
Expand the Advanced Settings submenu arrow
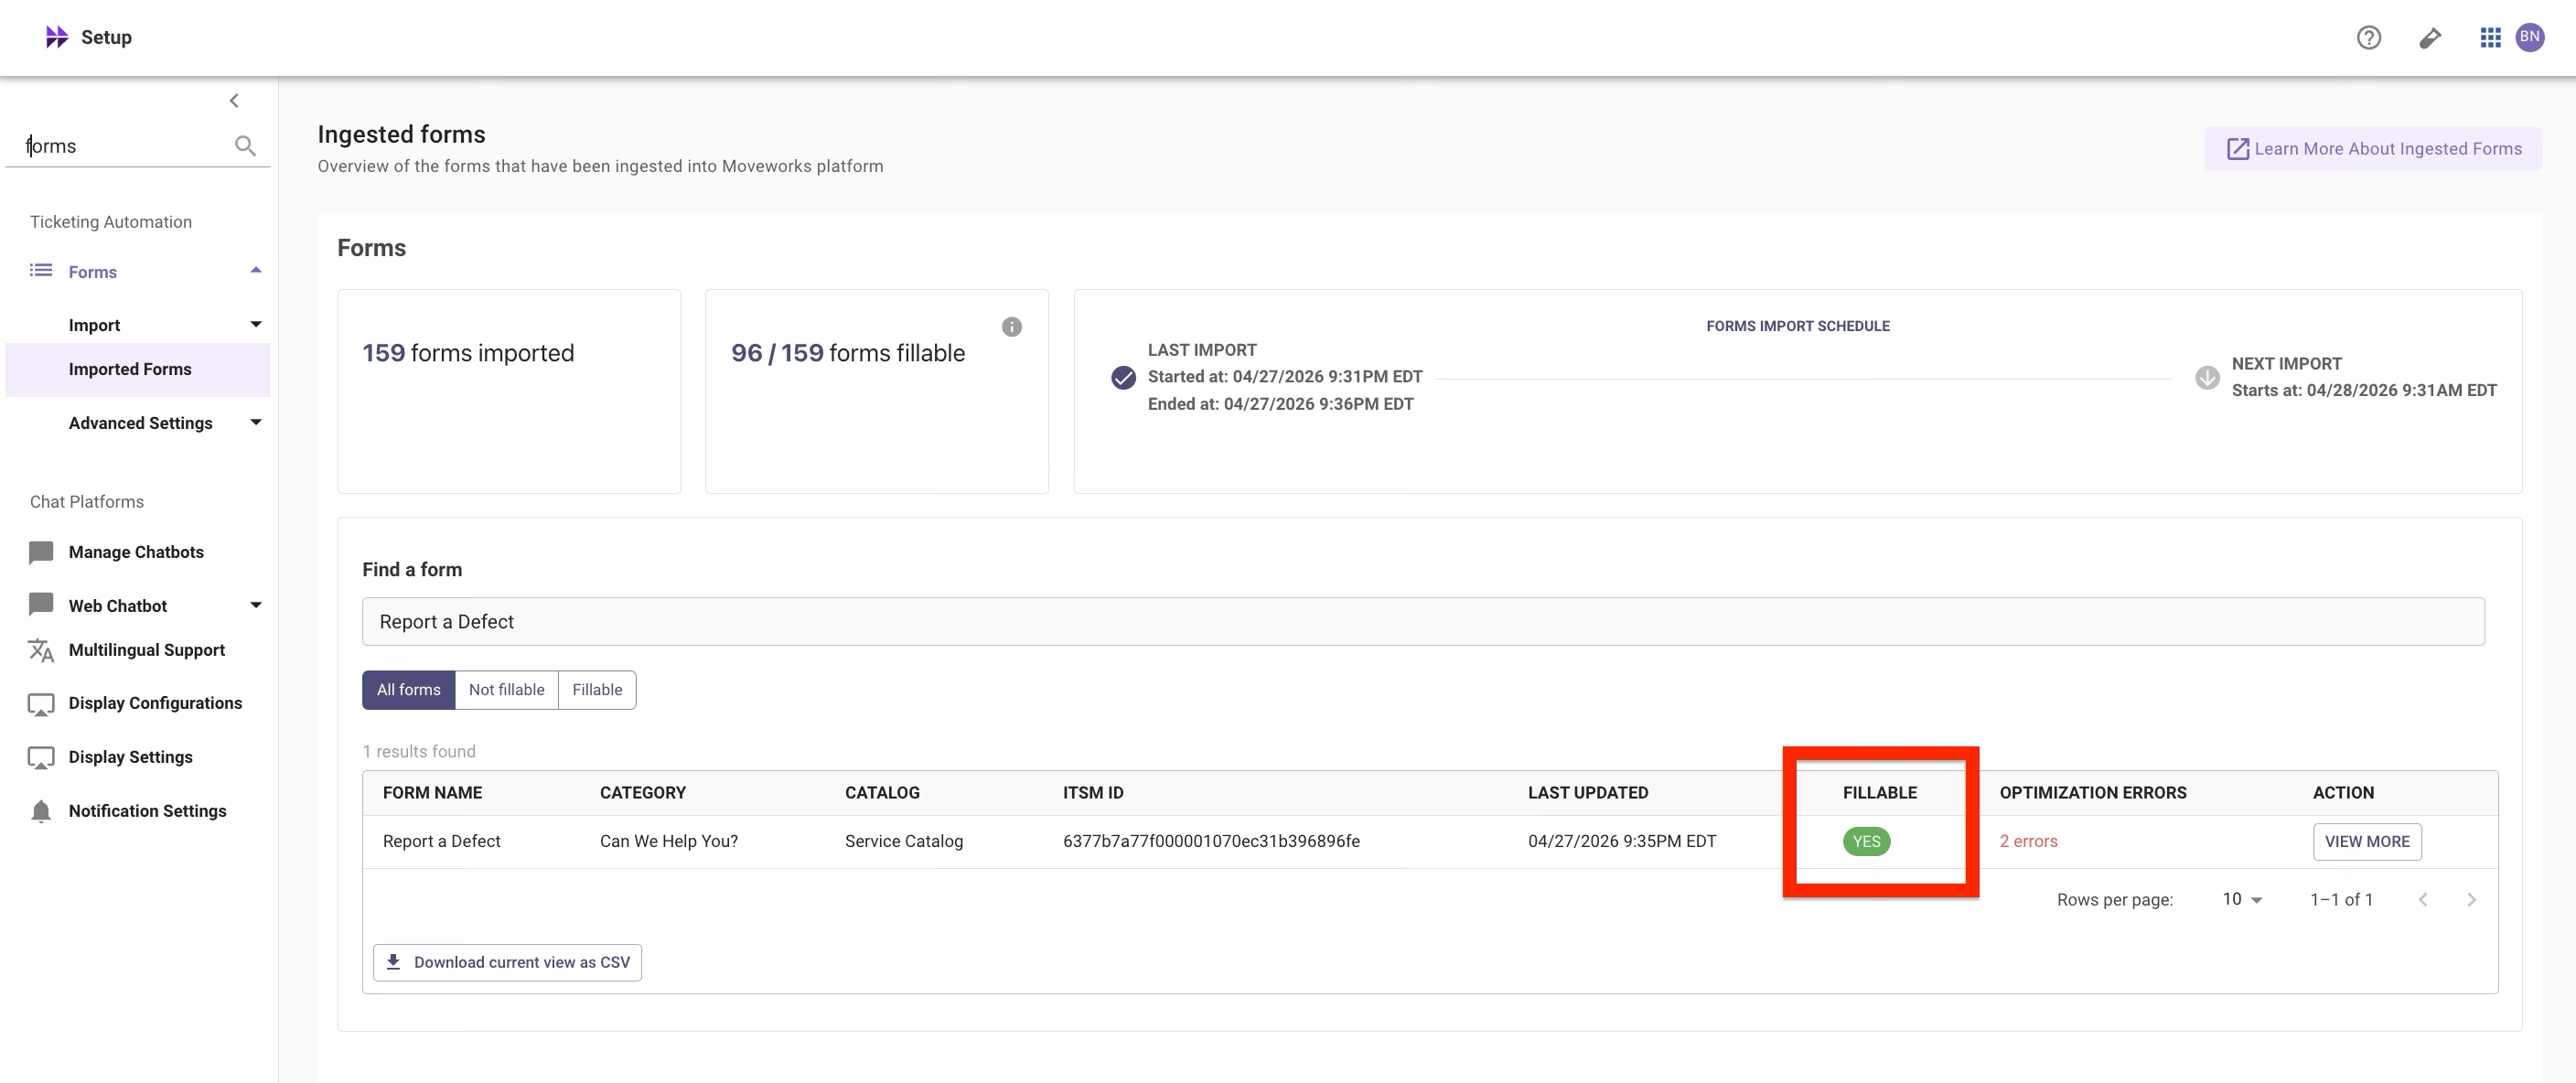pyautogui.click(x=256, y=422)
